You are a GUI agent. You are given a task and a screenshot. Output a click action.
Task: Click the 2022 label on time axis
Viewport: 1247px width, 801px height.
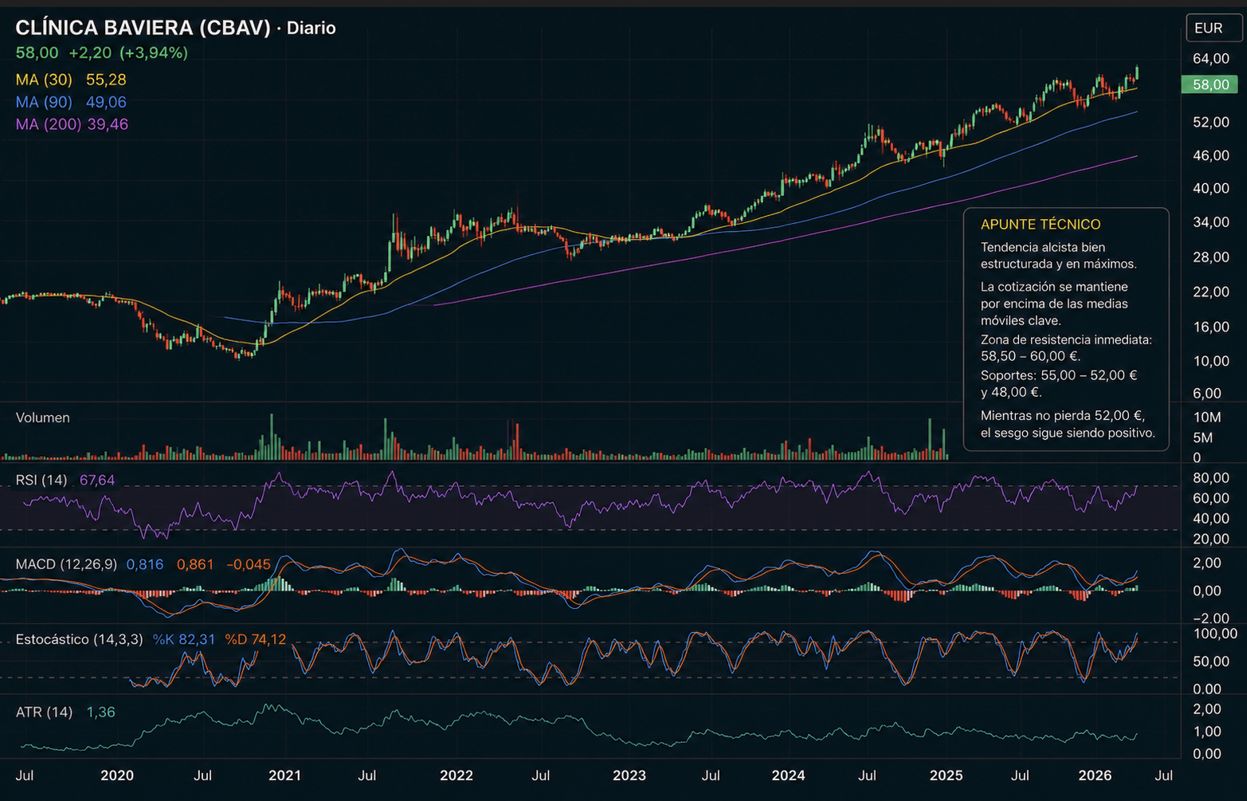tap(457, 775)
